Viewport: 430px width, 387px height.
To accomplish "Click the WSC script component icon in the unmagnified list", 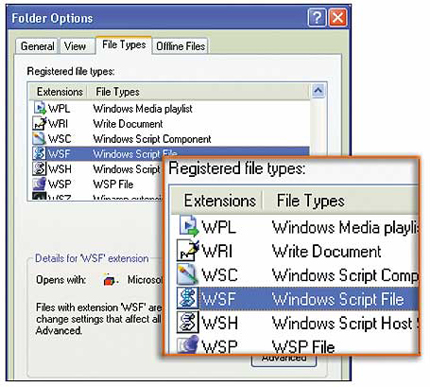I will tap(39, 138).
